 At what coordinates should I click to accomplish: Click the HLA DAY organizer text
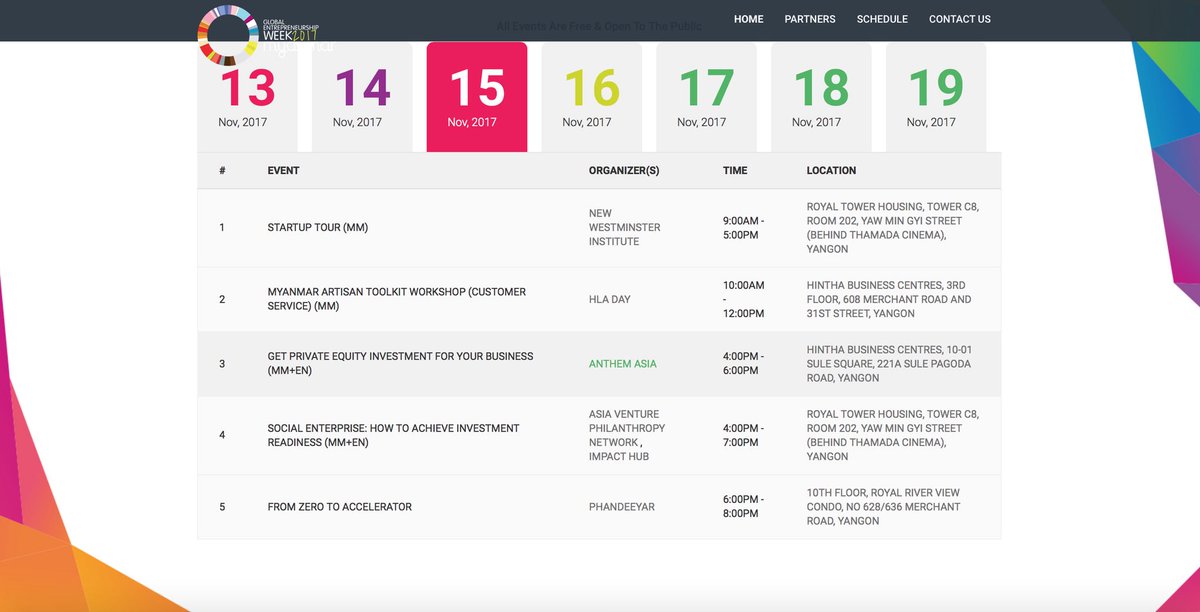[x=610, y=299]
